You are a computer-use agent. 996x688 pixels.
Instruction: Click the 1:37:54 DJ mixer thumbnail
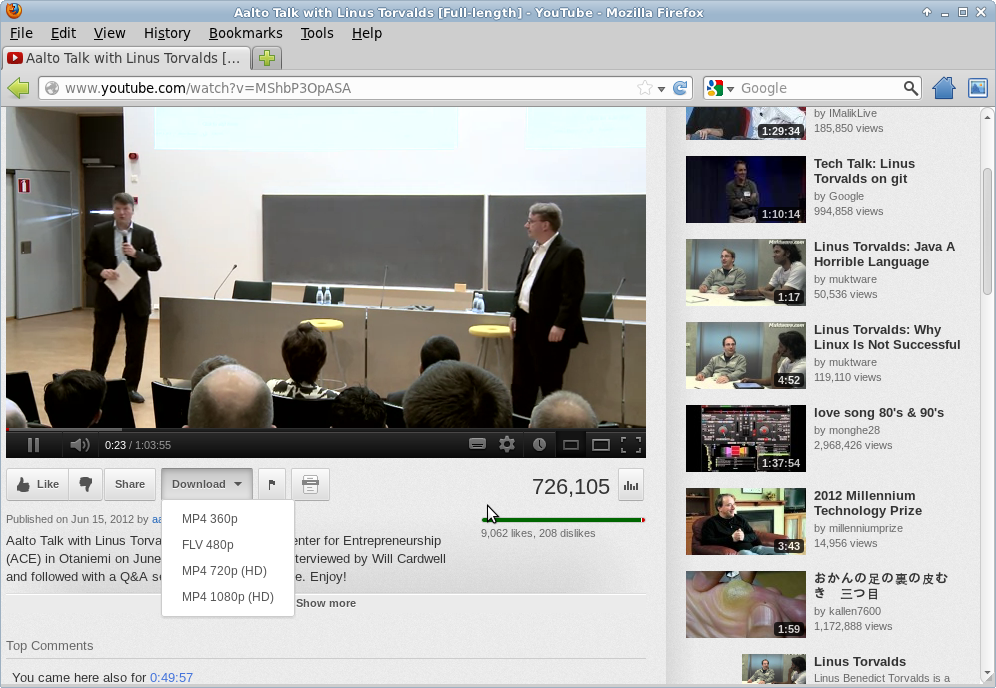(746, 438)
